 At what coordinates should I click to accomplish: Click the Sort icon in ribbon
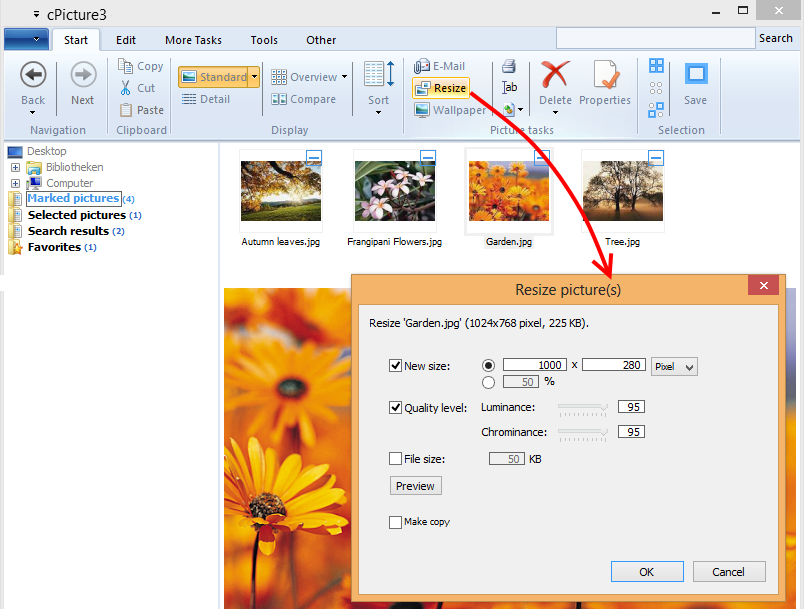[378, 75]
